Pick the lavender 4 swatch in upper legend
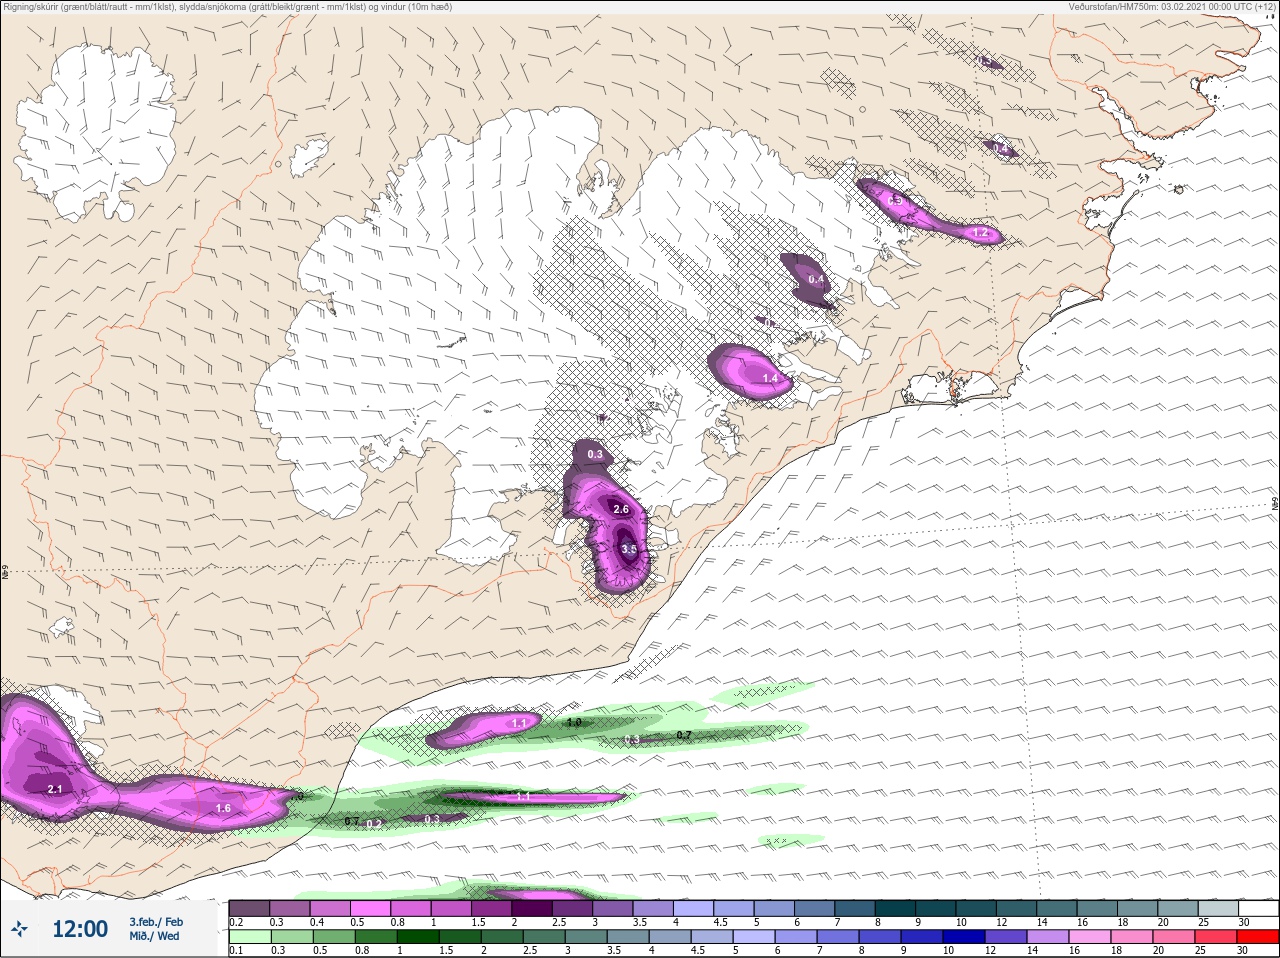This screenshot has height=958, width=1280. tap(693, 908)
